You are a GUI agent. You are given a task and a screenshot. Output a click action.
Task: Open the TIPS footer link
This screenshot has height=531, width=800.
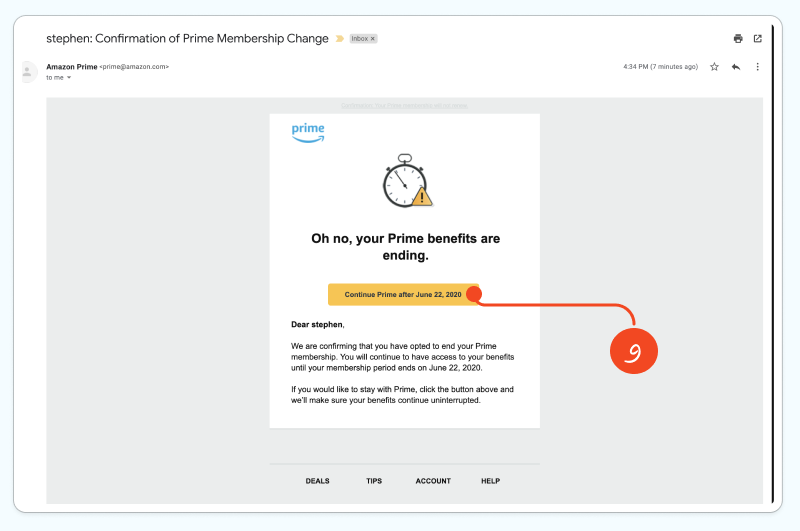coord(374,481)
